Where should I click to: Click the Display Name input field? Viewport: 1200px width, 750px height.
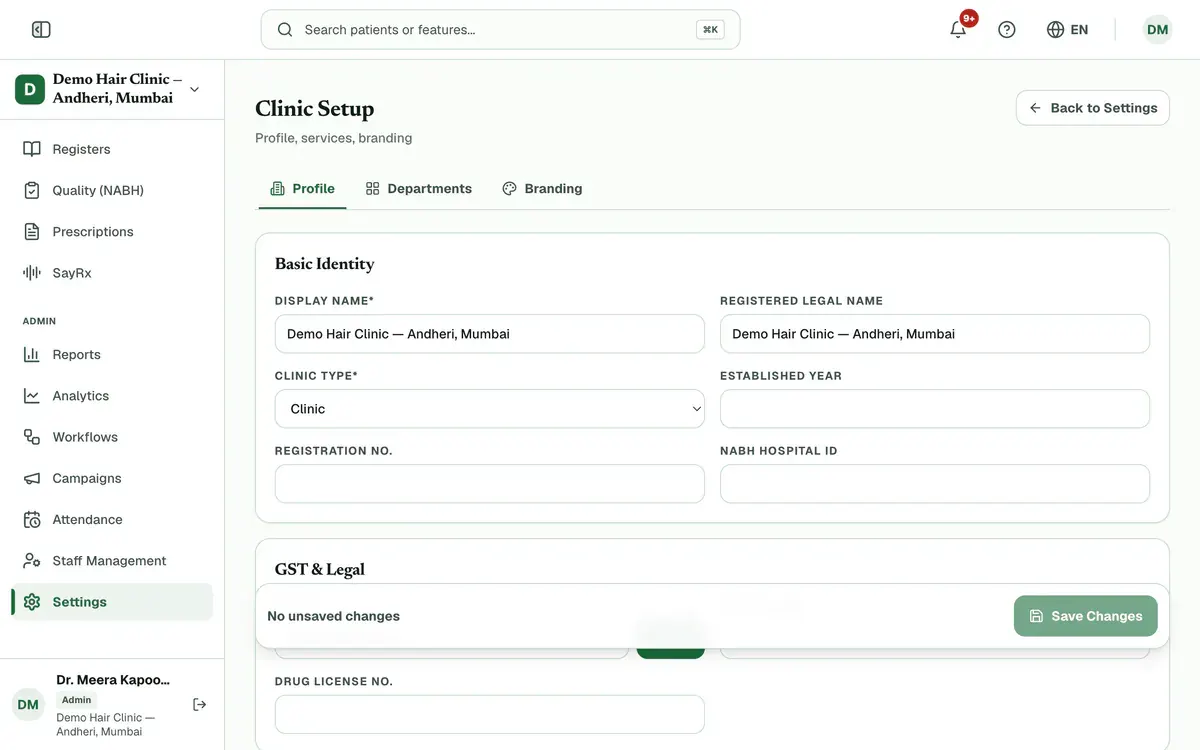490,334
